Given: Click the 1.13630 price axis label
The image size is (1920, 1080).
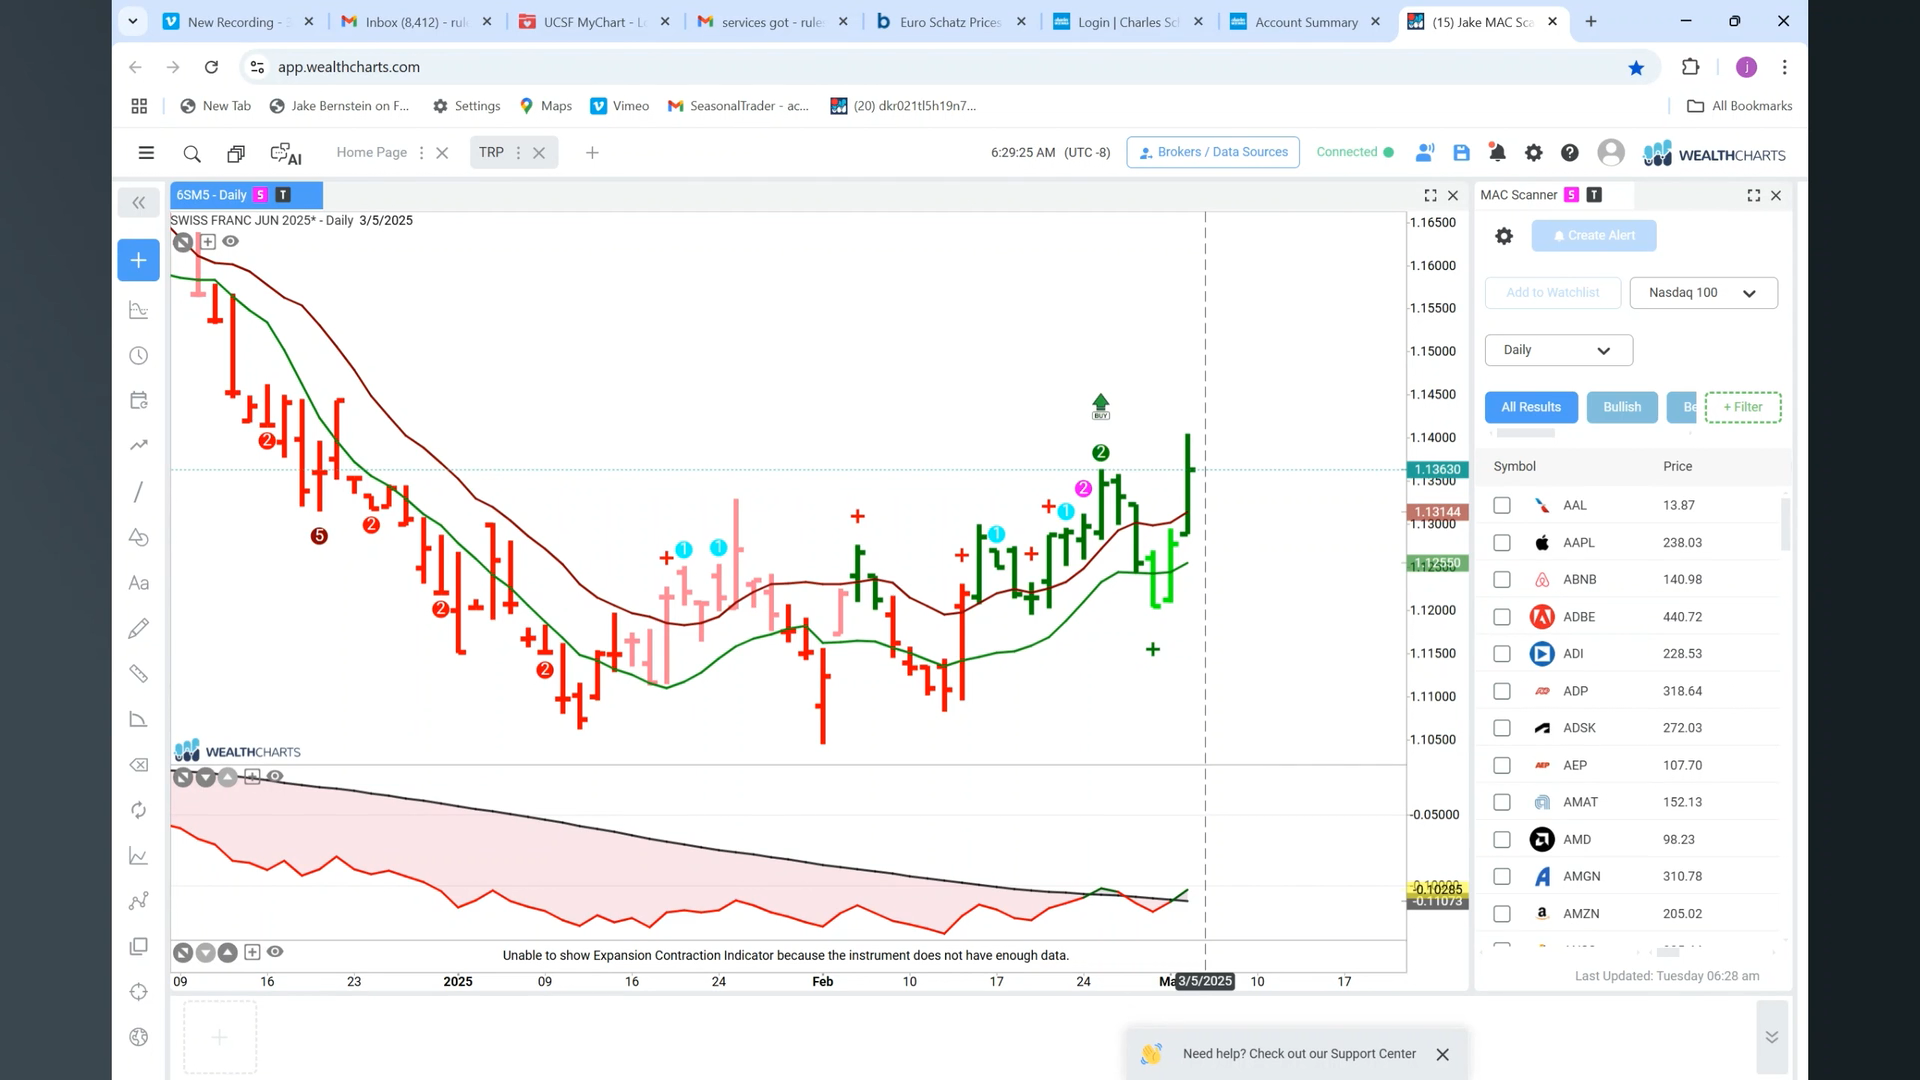Looking at the screenshot, I should click(1437, 469).
